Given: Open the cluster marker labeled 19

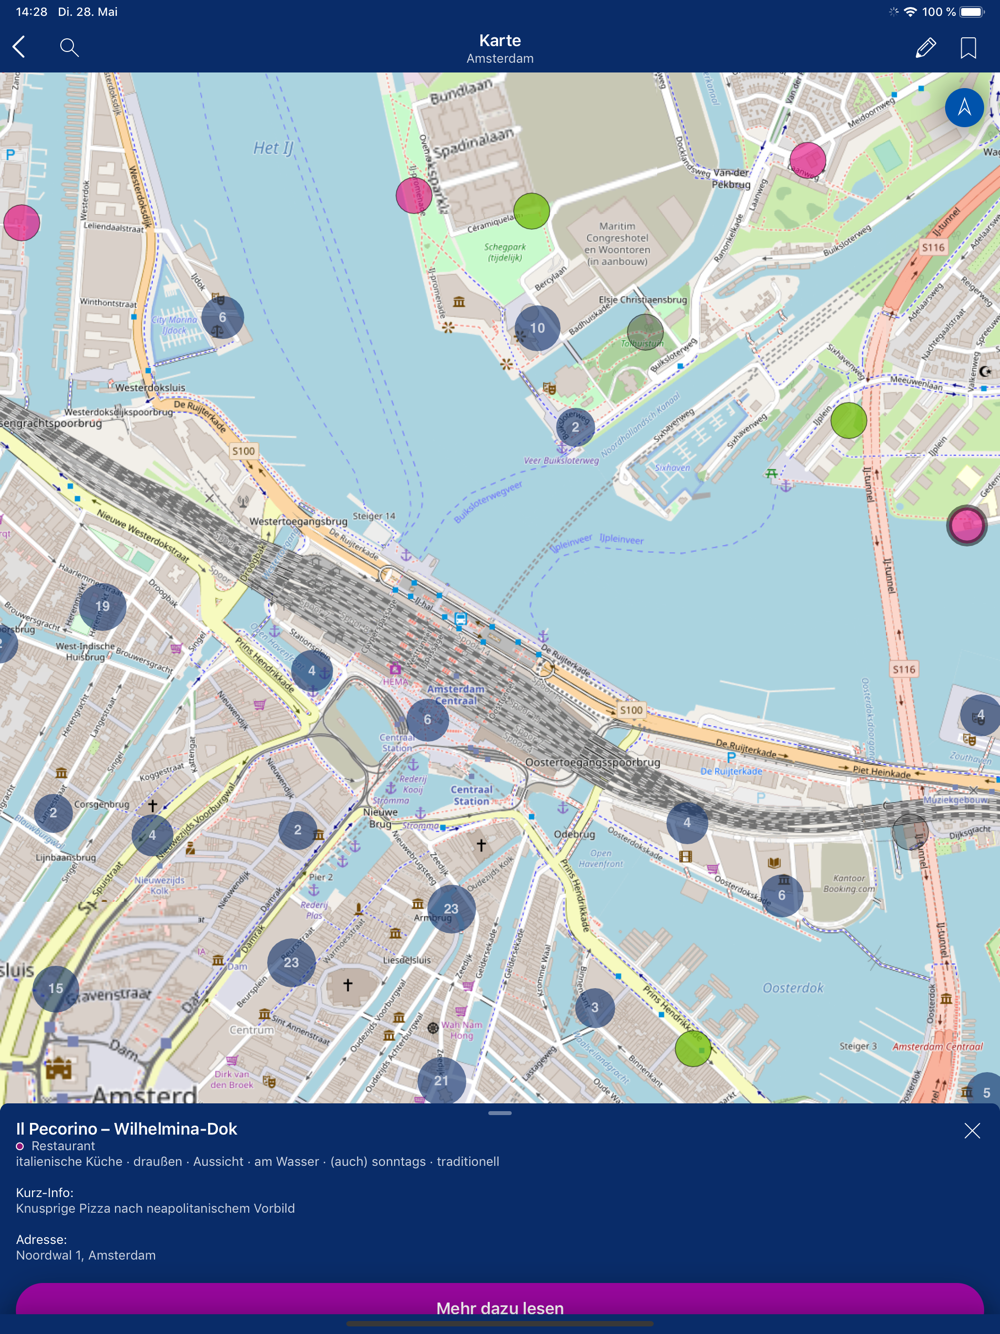Looking at the screenshot, I should 102,606.
